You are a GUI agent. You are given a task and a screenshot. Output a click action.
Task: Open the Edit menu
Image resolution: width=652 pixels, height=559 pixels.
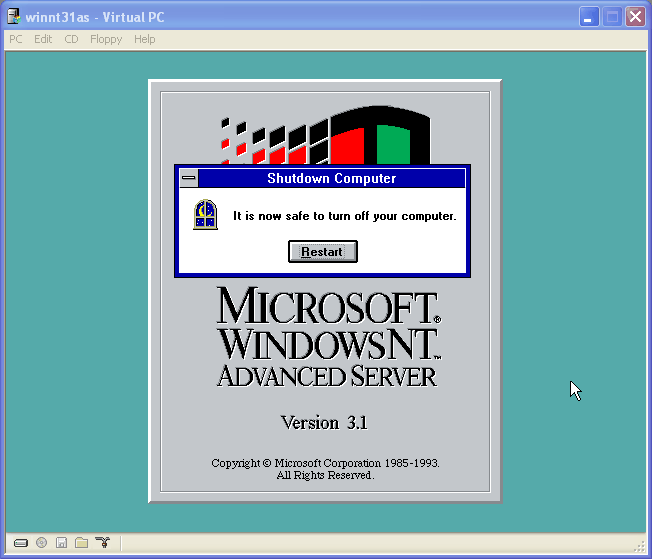click(43, 39)
